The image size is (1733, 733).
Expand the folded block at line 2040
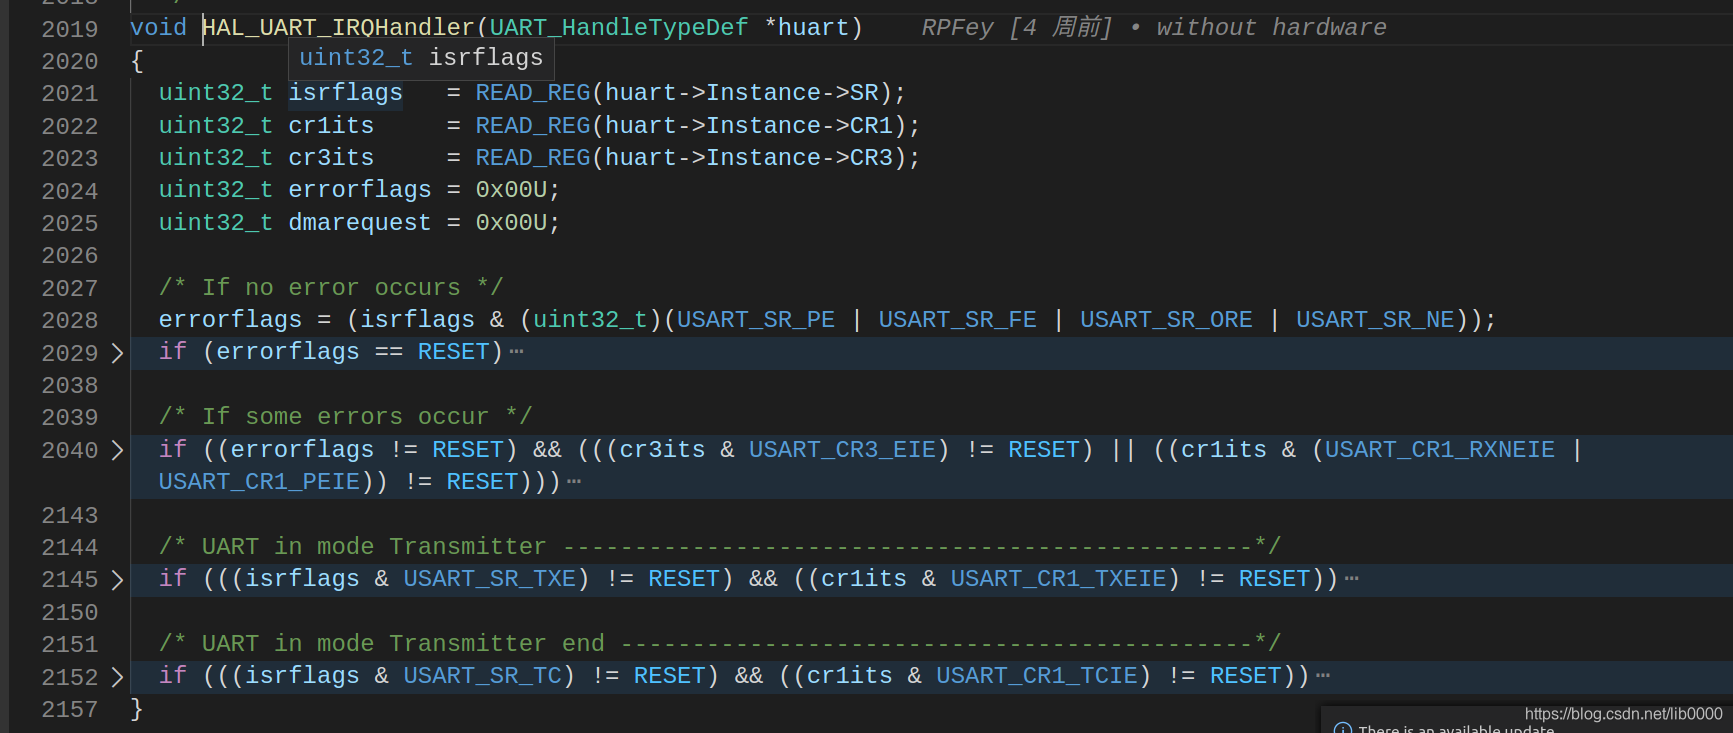click(x=117, y=450)
